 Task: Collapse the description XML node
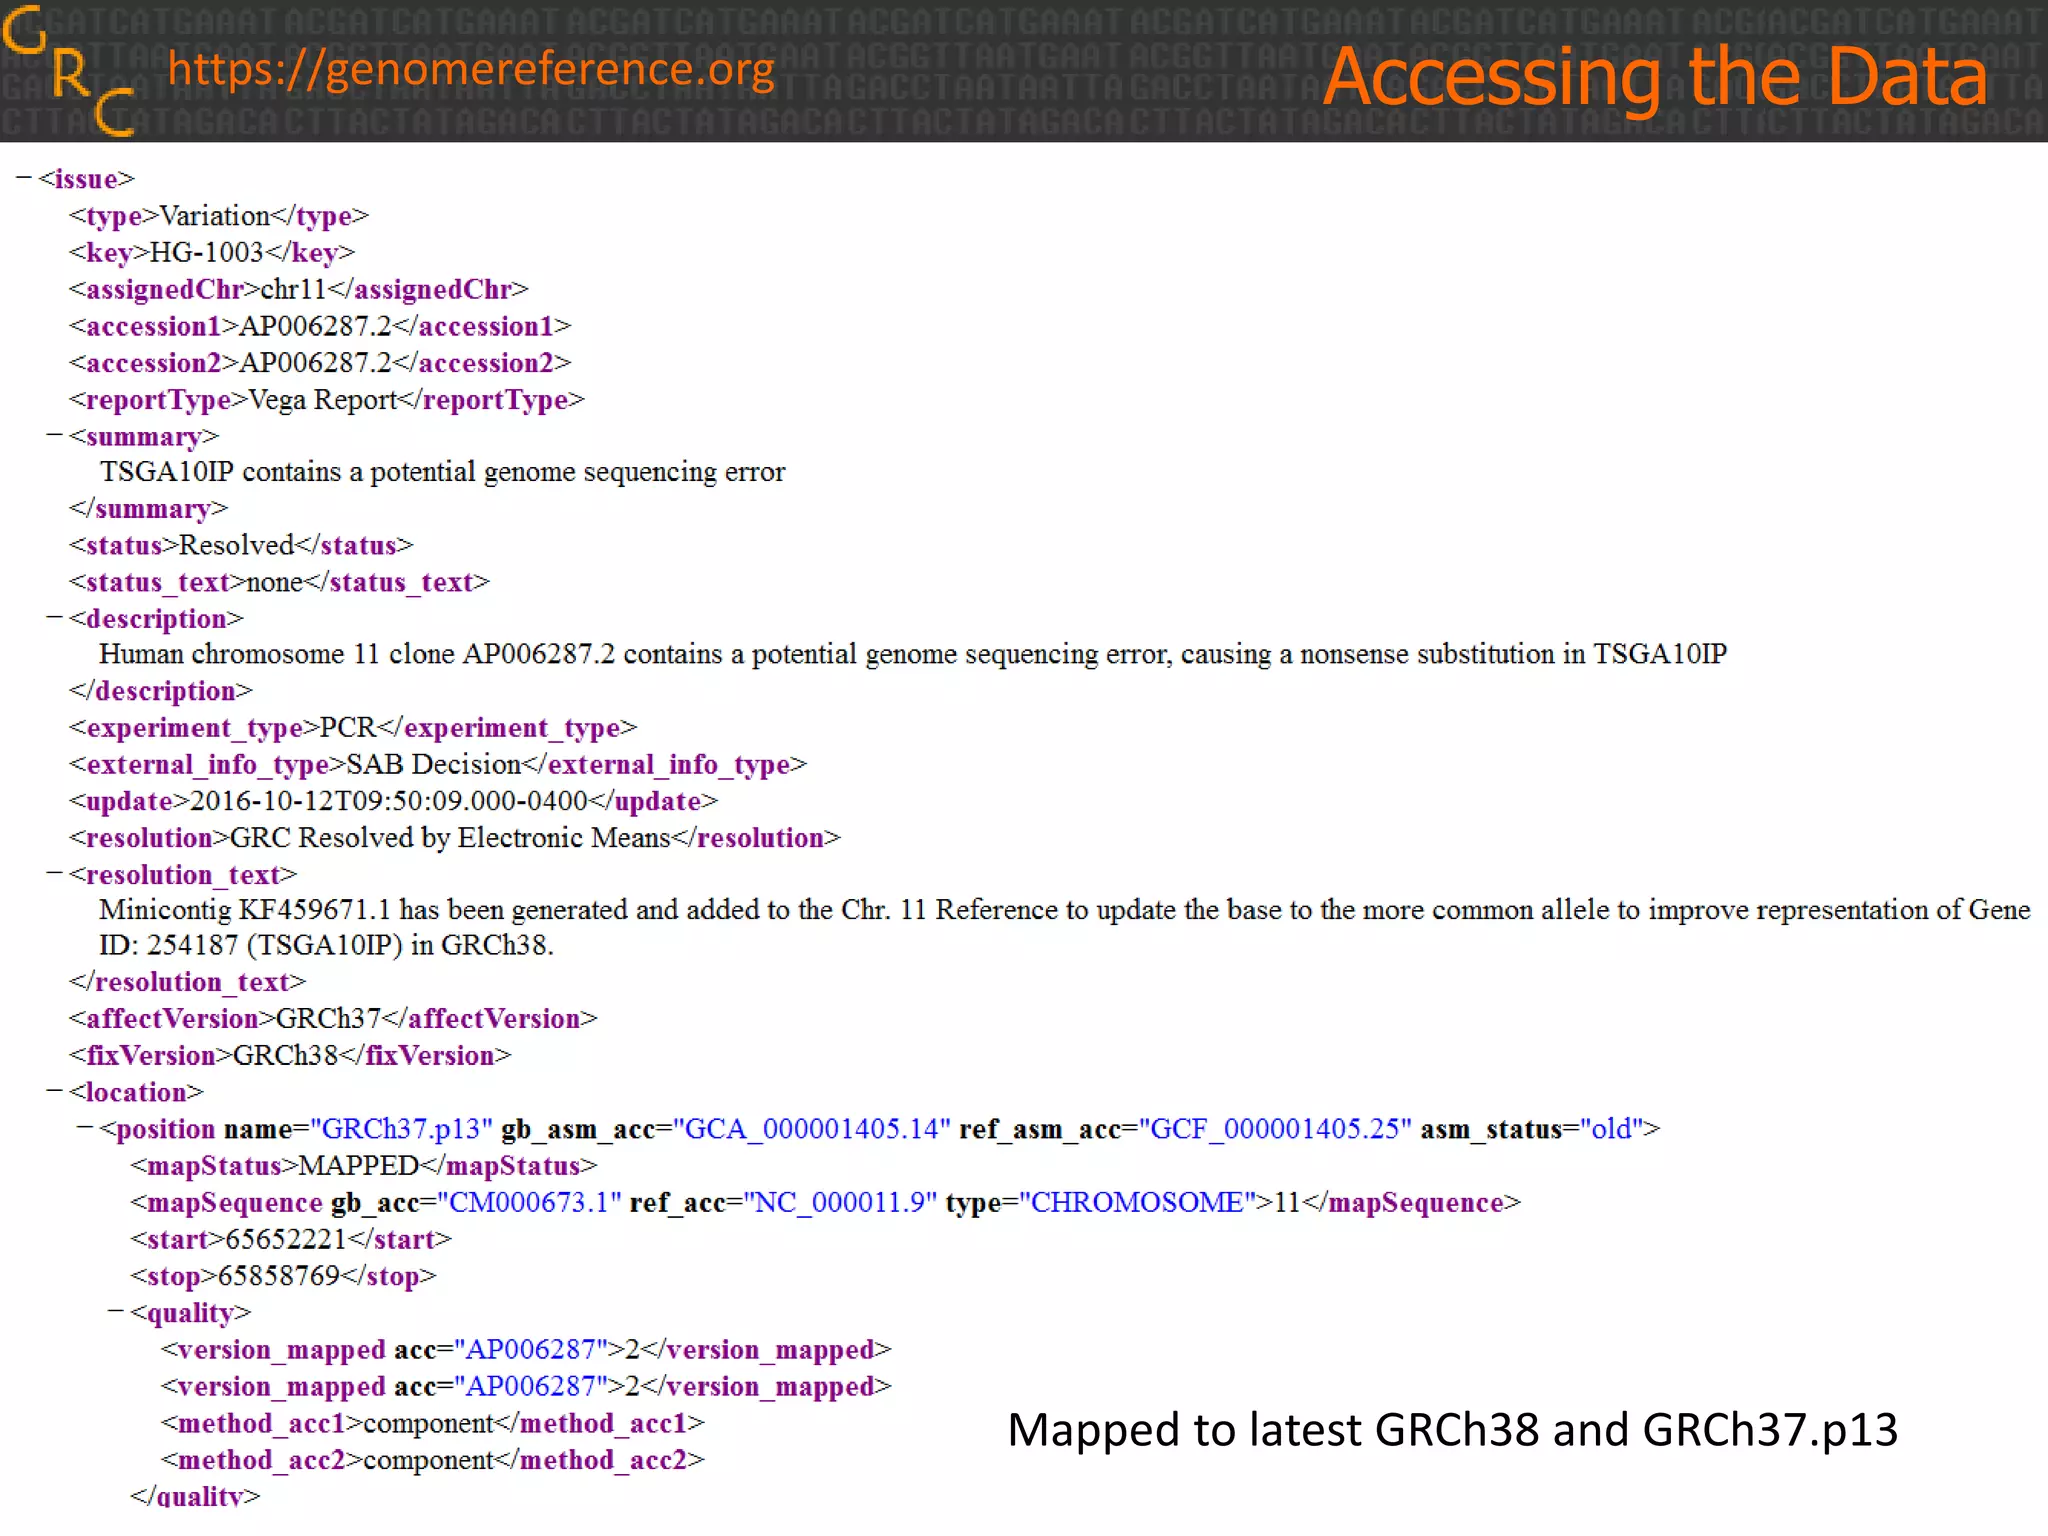(x=54, y=618)
